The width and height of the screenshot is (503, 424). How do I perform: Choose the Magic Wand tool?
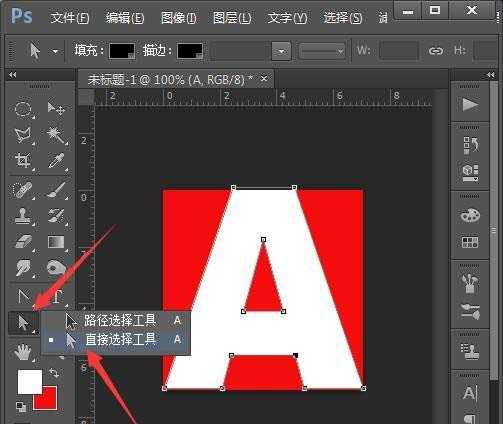(56, 135)
